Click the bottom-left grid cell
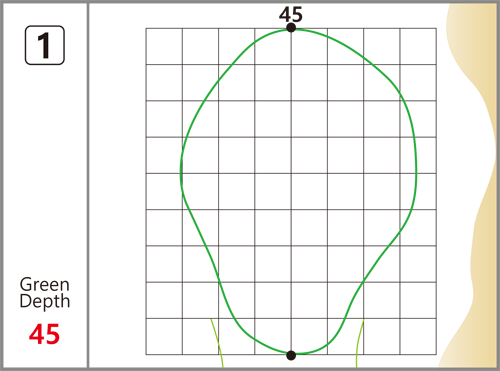Viewport: 500px width, 371px height. coord(164,336)
